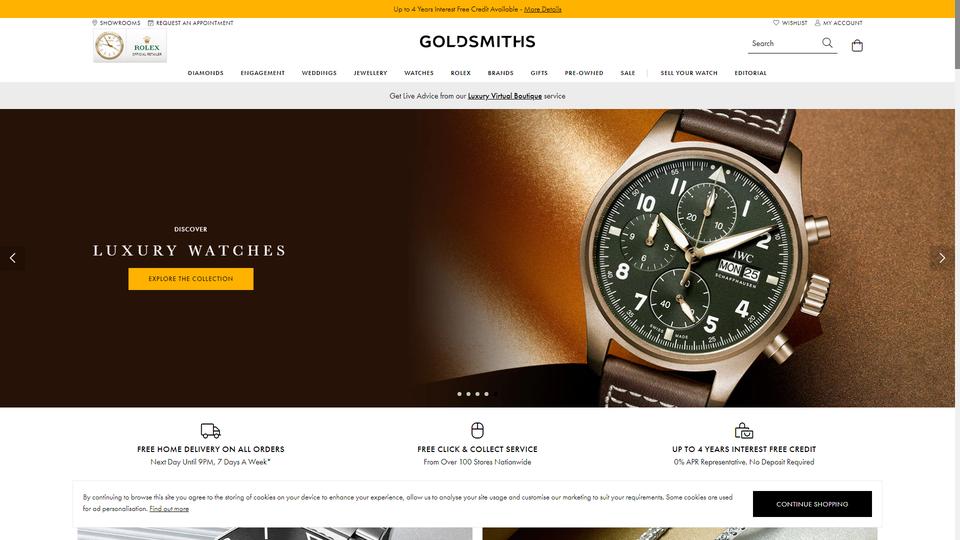Click Explore the Collection button
Image resolution: width=960 pixels, height=540 pixels.
[191, 279]
